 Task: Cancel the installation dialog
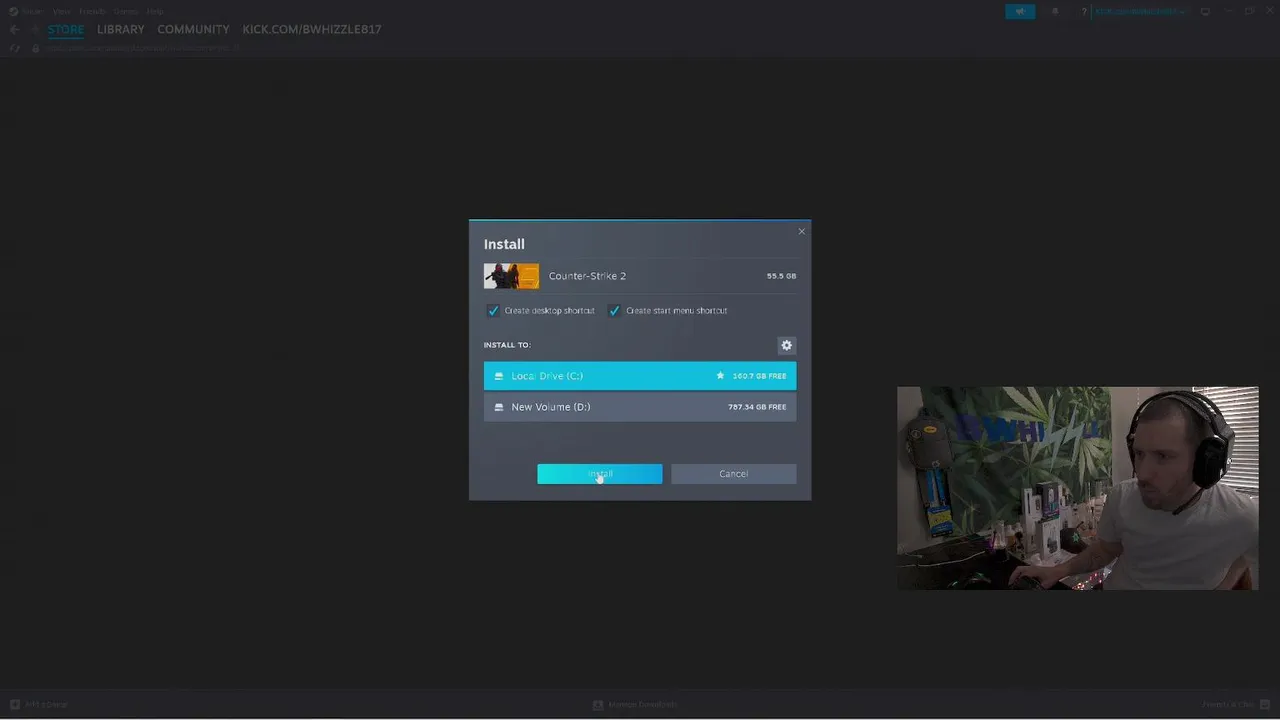[733, 474]
